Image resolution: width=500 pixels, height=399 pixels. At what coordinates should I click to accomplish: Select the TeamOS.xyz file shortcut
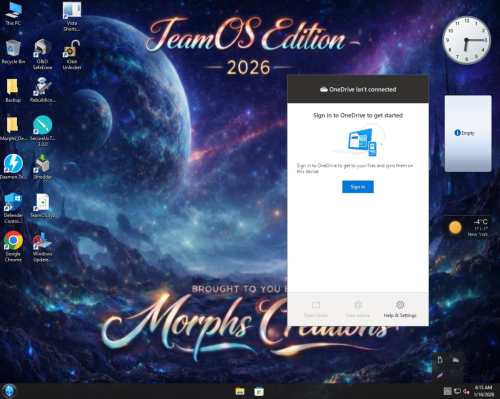coord(42,206)
